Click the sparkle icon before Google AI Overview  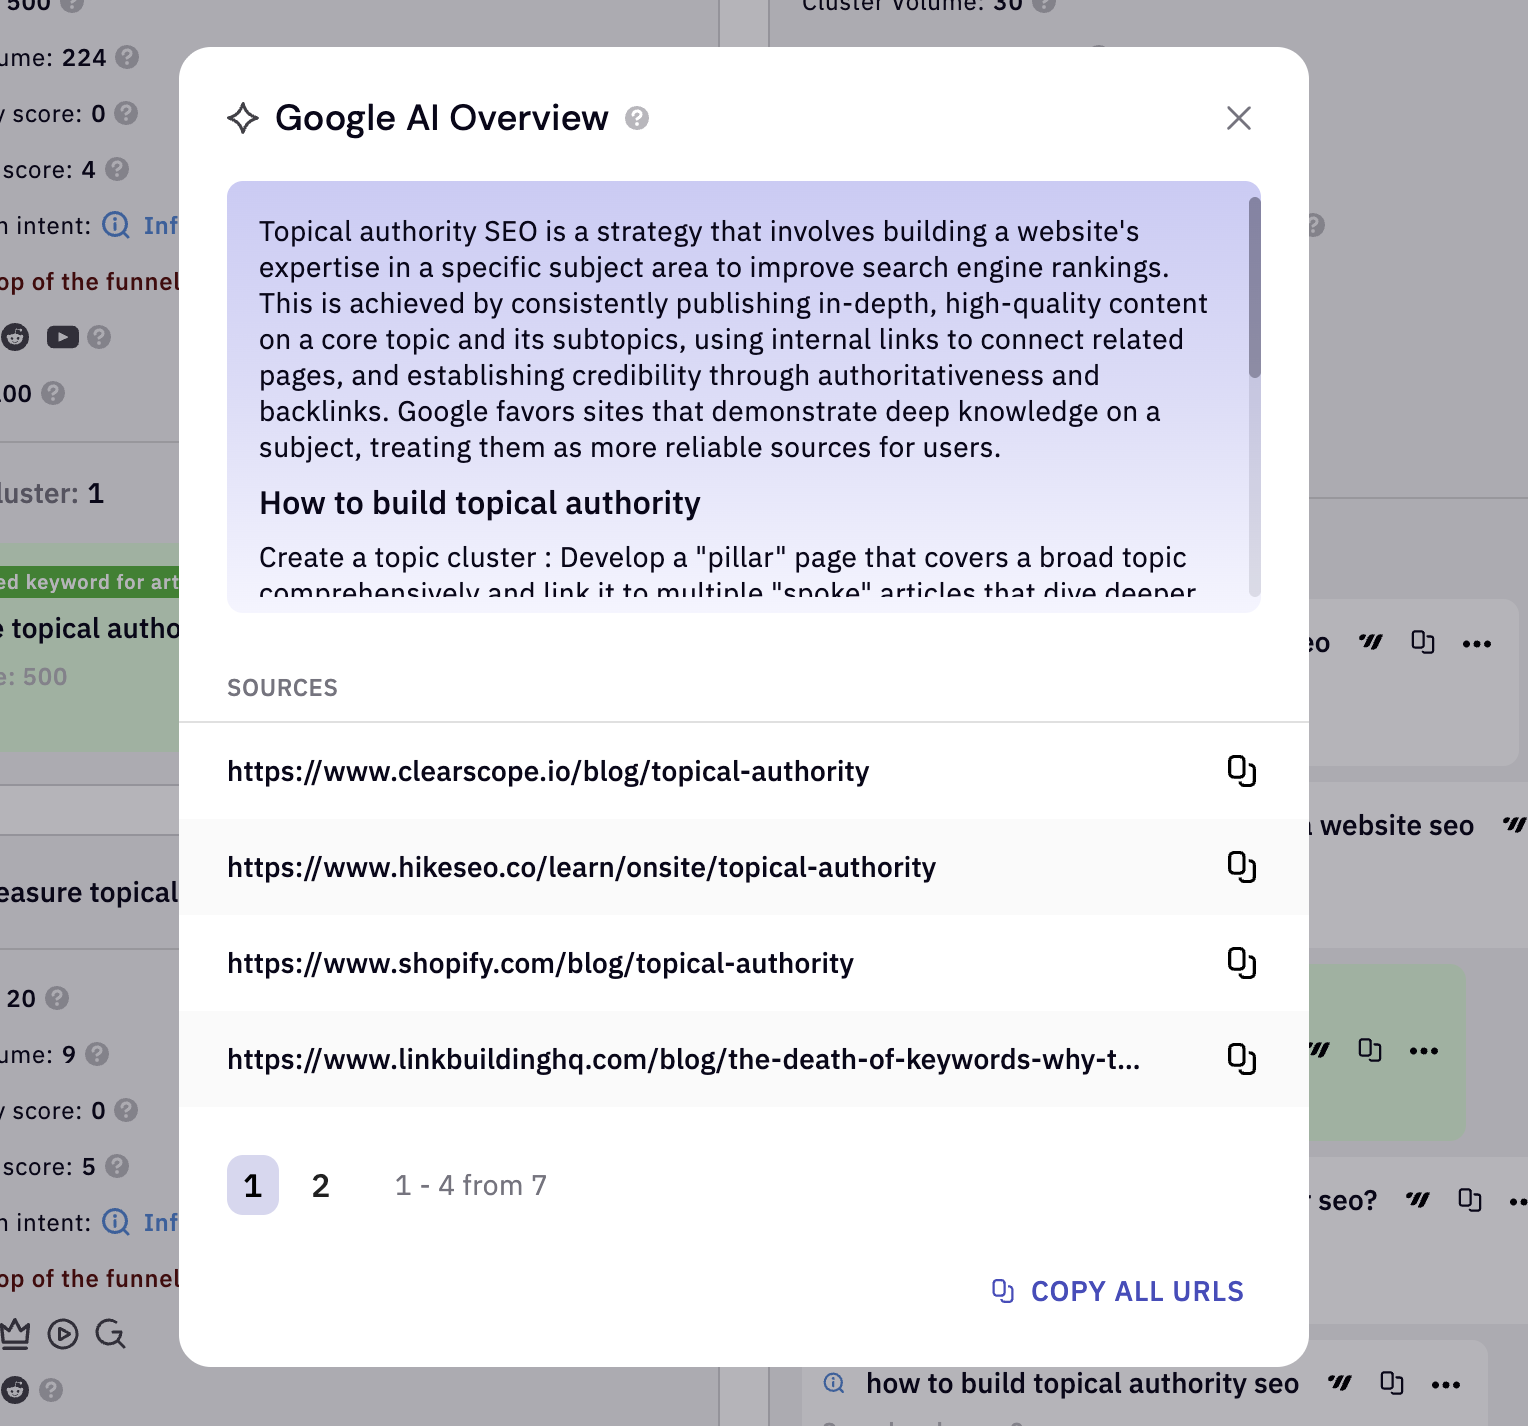pyautogui.click(x=243, y=118)
